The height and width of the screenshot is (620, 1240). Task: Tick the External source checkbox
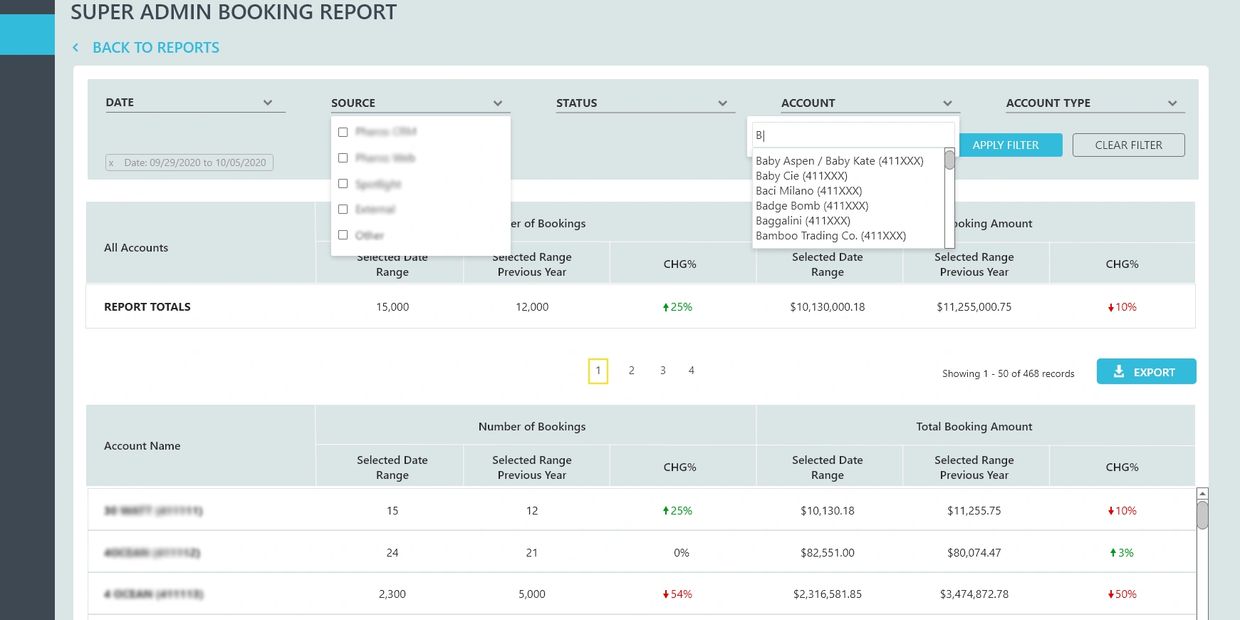coord(343,209)
